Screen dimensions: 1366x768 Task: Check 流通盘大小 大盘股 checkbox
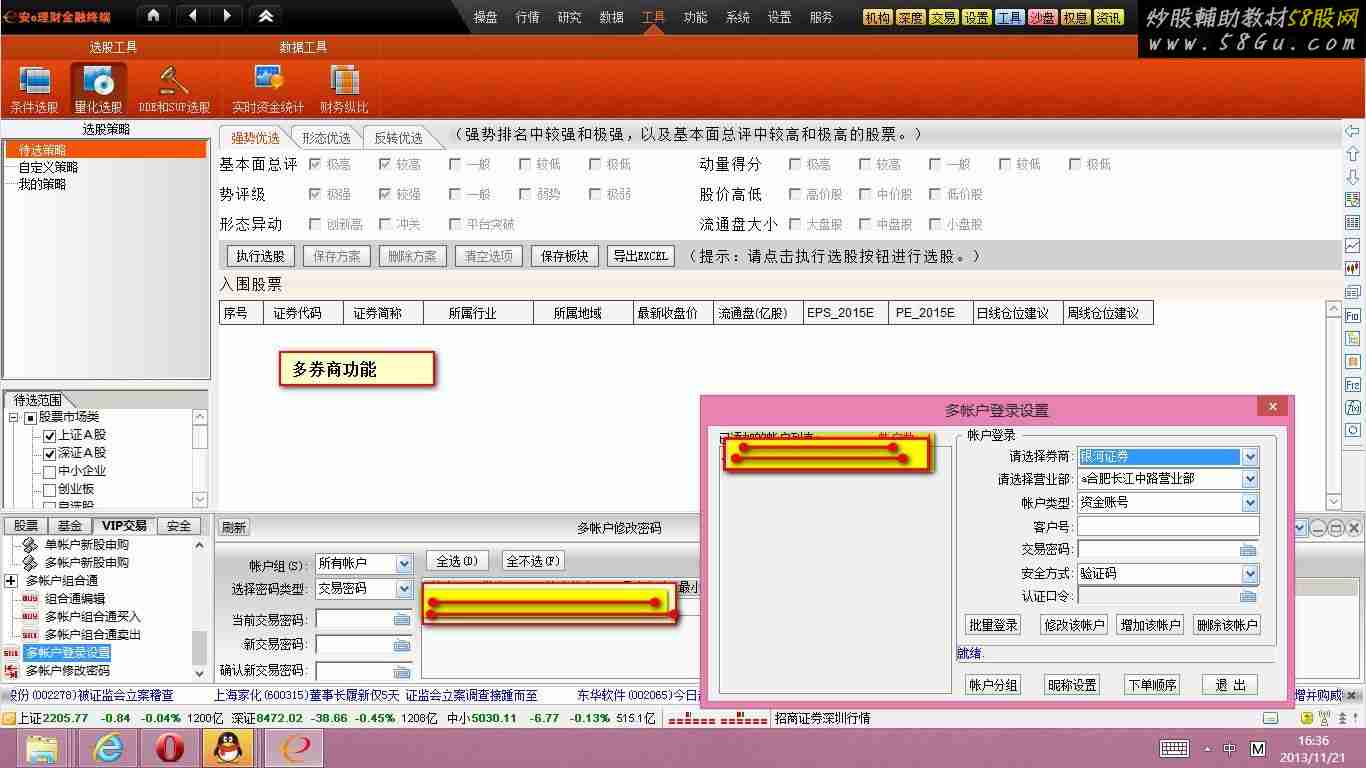[795, 224]
